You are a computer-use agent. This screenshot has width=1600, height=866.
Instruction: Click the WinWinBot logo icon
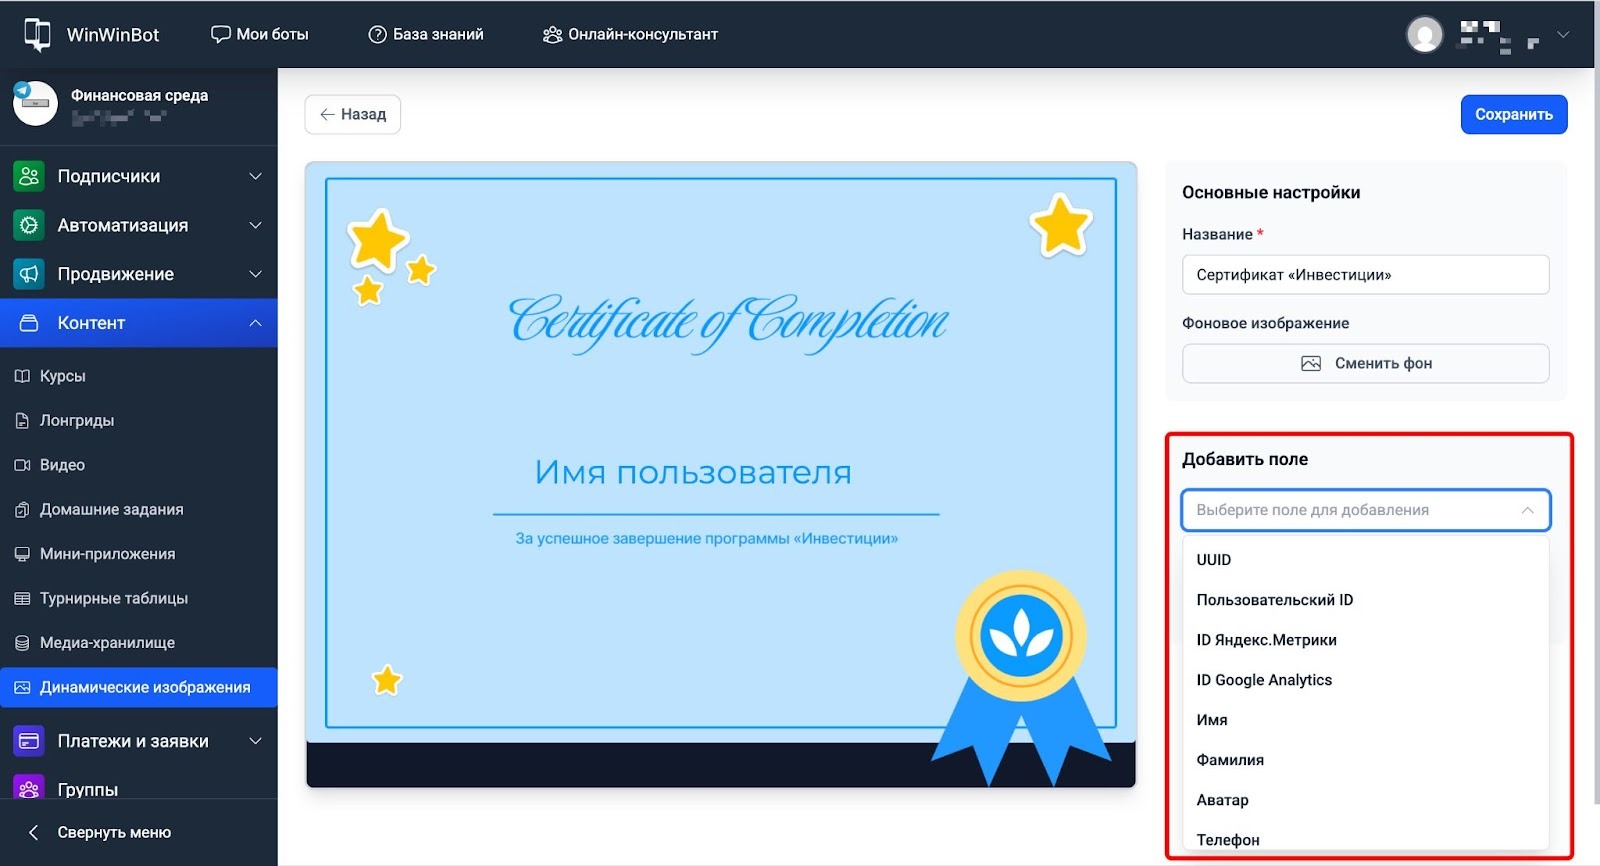point(37,34)
